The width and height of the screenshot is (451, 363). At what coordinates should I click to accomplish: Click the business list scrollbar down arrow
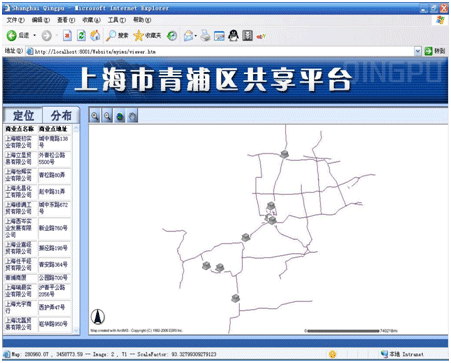(76, 330)
